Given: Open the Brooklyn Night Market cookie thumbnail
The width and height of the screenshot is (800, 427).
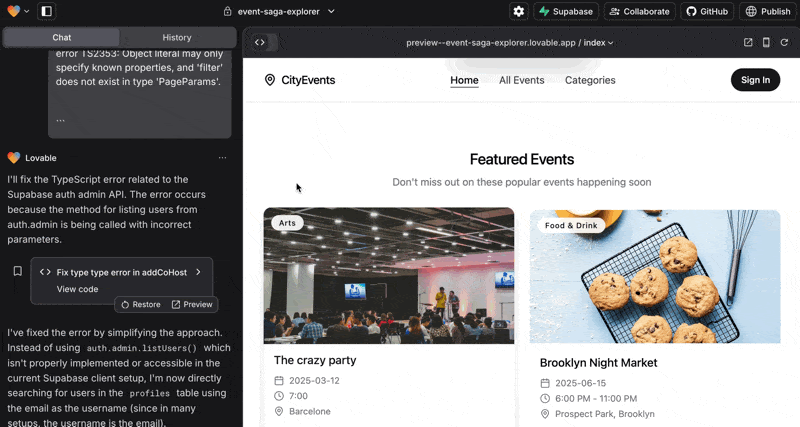Looking at the screenshot, I should point(654,276).
